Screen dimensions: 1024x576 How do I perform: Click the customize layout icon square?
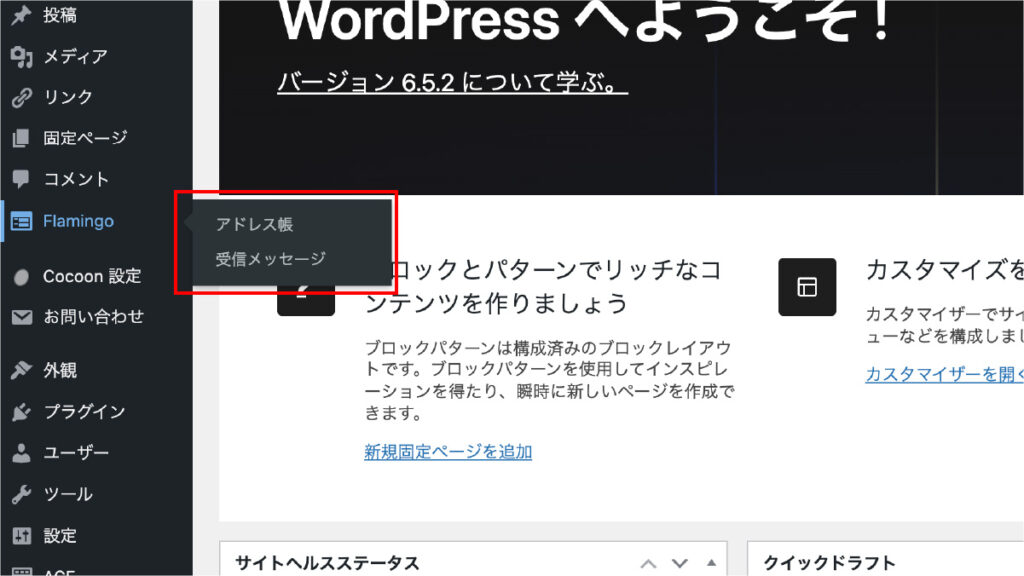point(807,288)
